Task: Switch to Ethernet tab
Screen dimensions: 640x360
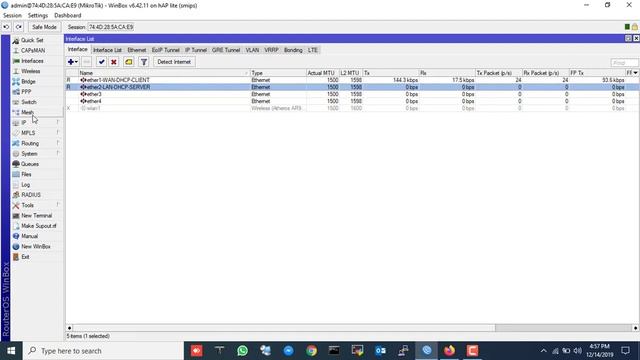Action: point(137,50)
